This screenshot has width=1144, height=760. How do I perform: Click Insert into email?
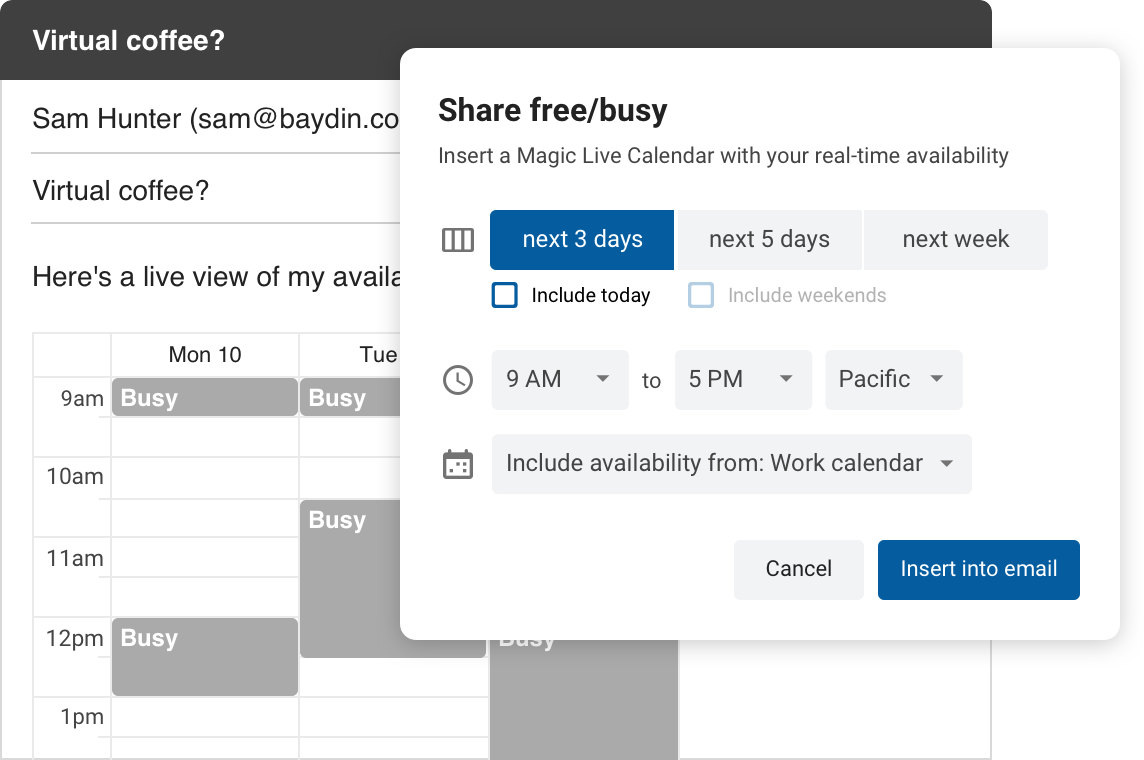[x=978, y=569]
